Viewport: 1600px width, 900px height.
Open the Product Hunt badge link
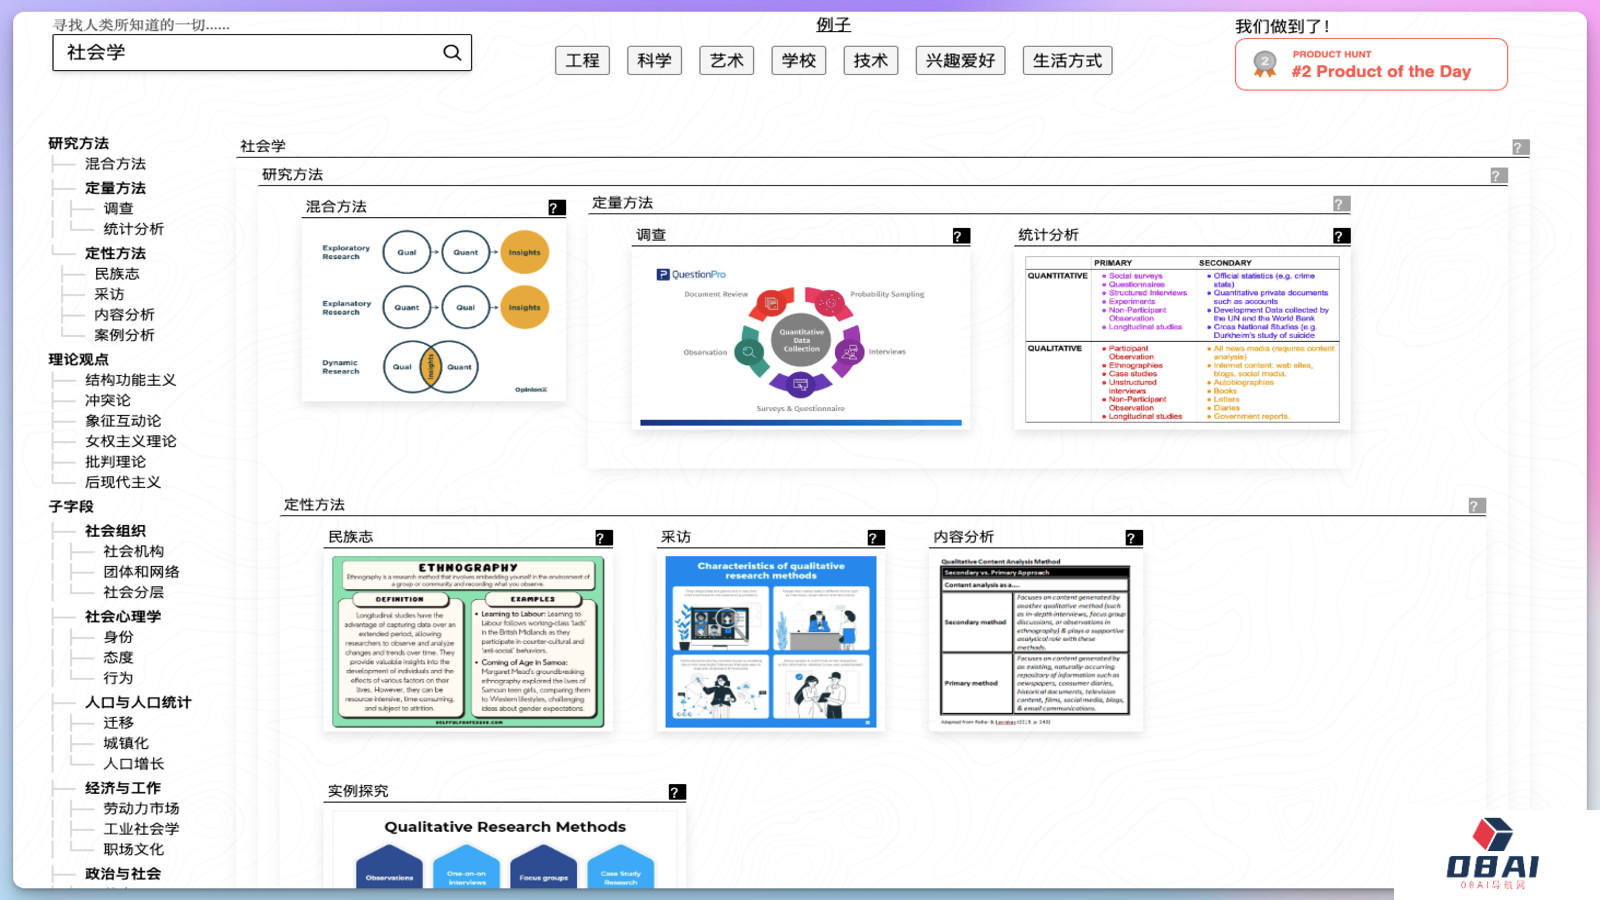(1371, 65)
